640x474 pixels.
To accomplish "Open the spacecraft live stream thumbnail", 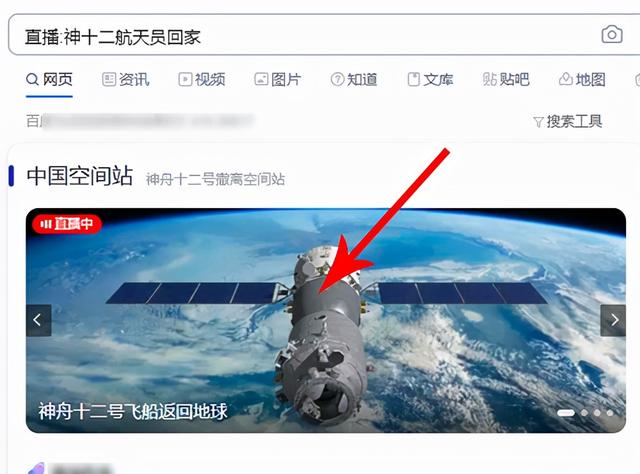I will (326, 320).
